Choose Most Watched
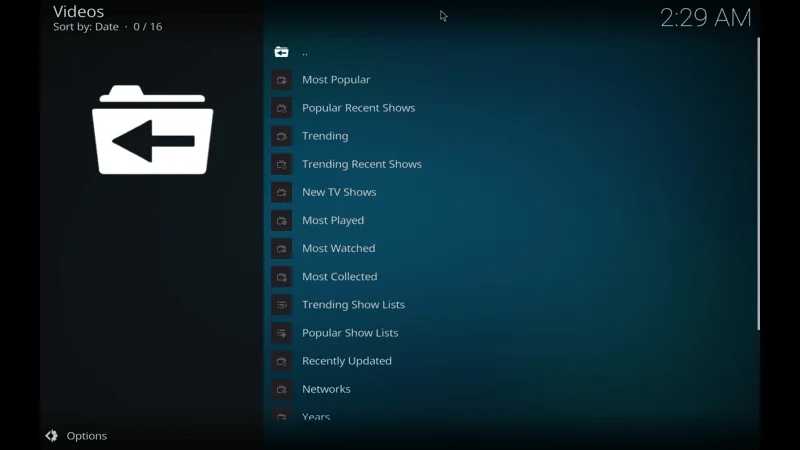 338,248
